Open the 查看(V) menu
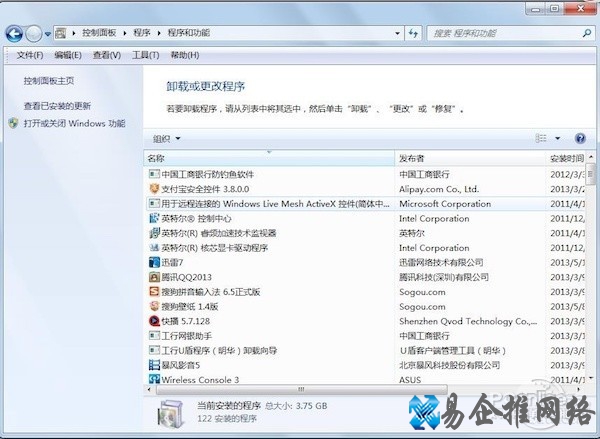This screenshot has height=439, width=600. 107,55
